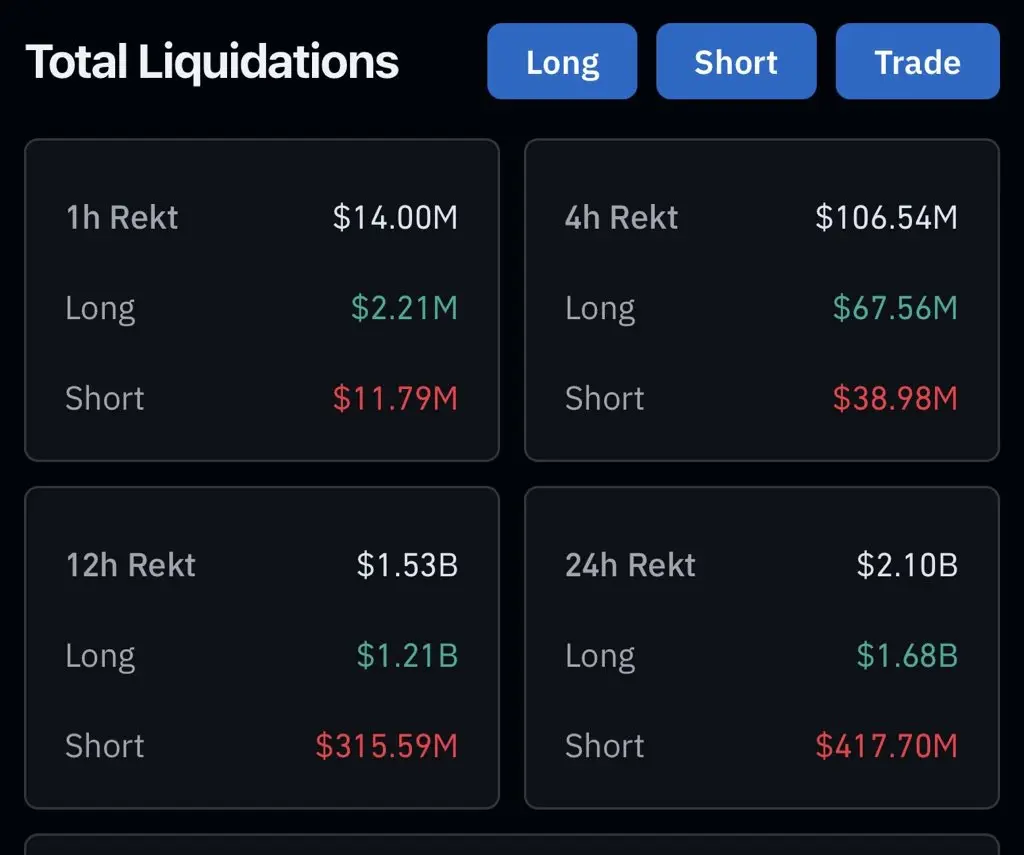Select the $315.59M short value

(x=386, y=746)
